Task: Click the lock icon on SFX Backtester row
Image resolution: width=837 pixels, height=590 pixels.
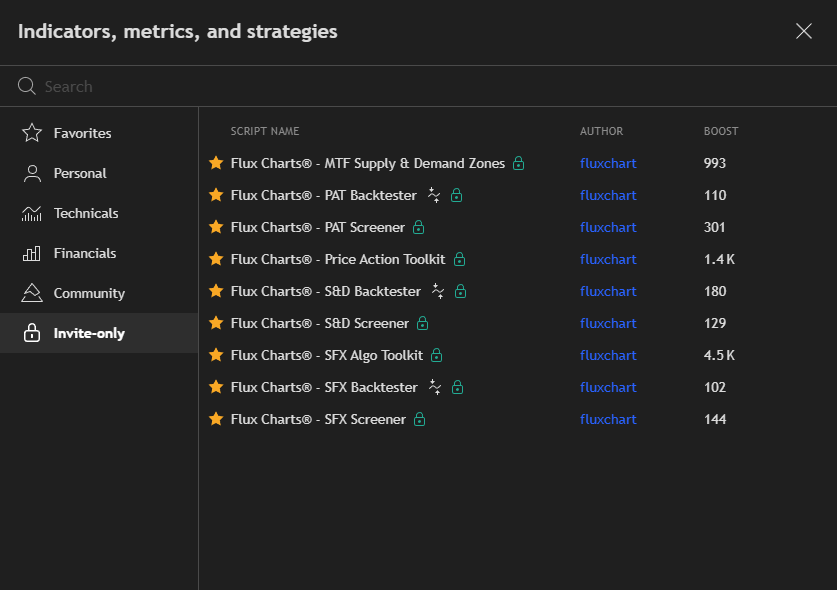Action: click(x=457, y=387)
